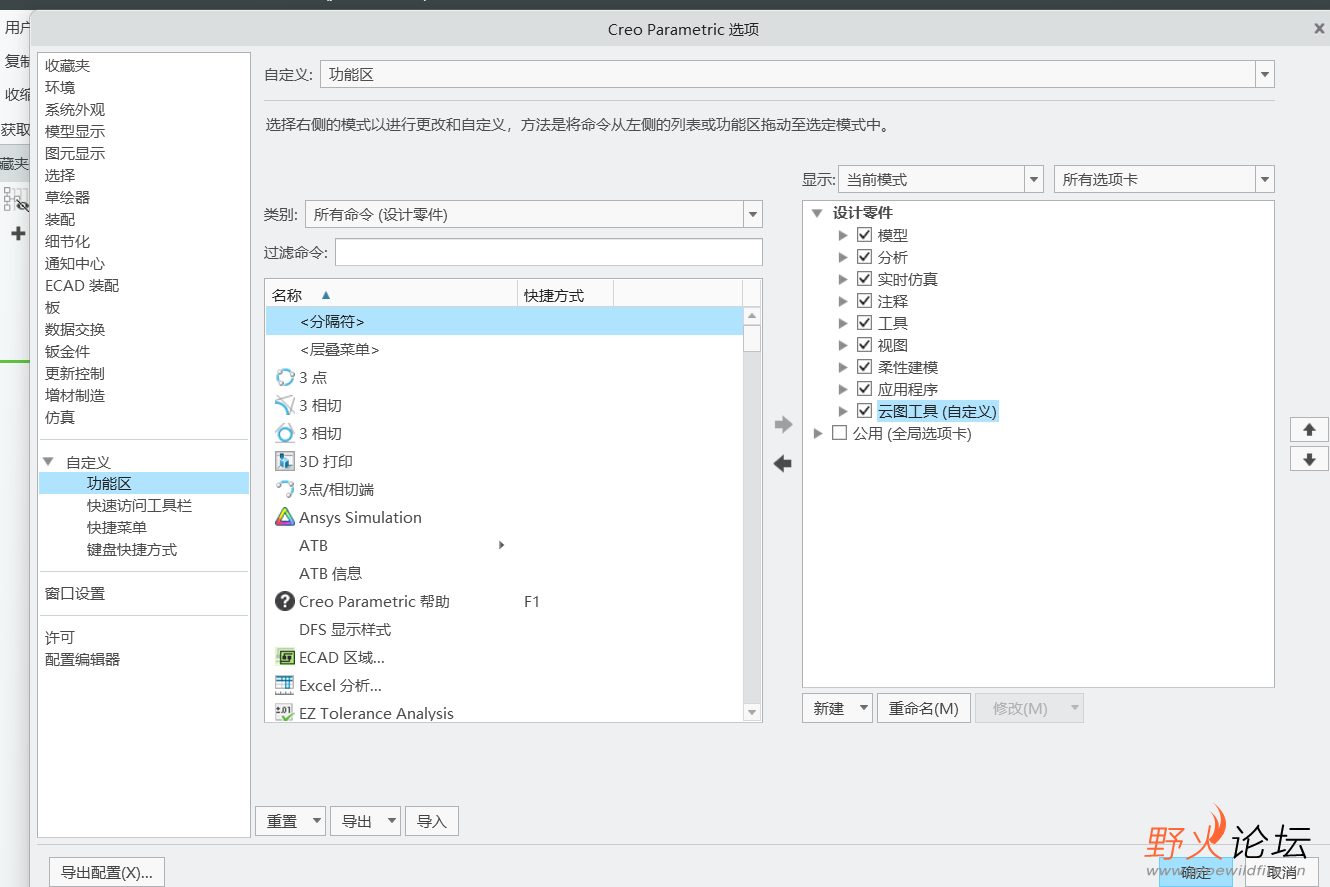
Task: Open the 所有选项卡 dropdown
Action: (x=1265, y=180)
